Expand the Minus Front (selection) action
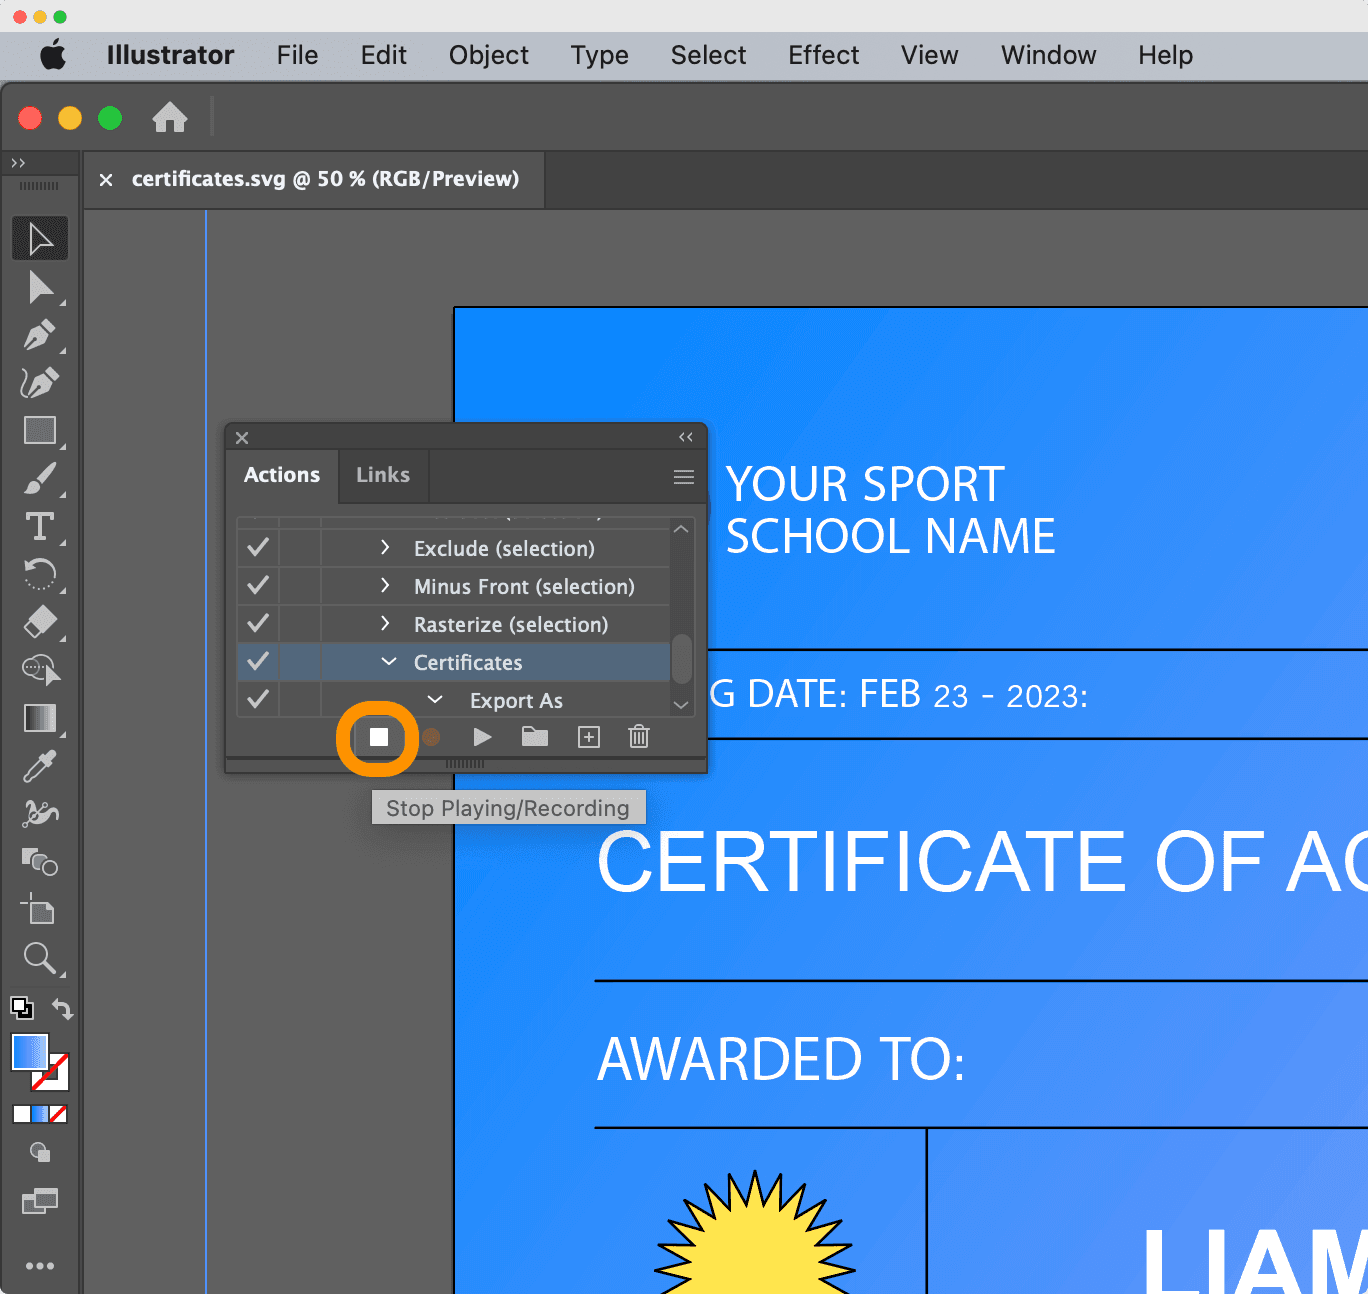Image resolution: width=1368 pixels, height=1294 pixels. click(385, 586)
